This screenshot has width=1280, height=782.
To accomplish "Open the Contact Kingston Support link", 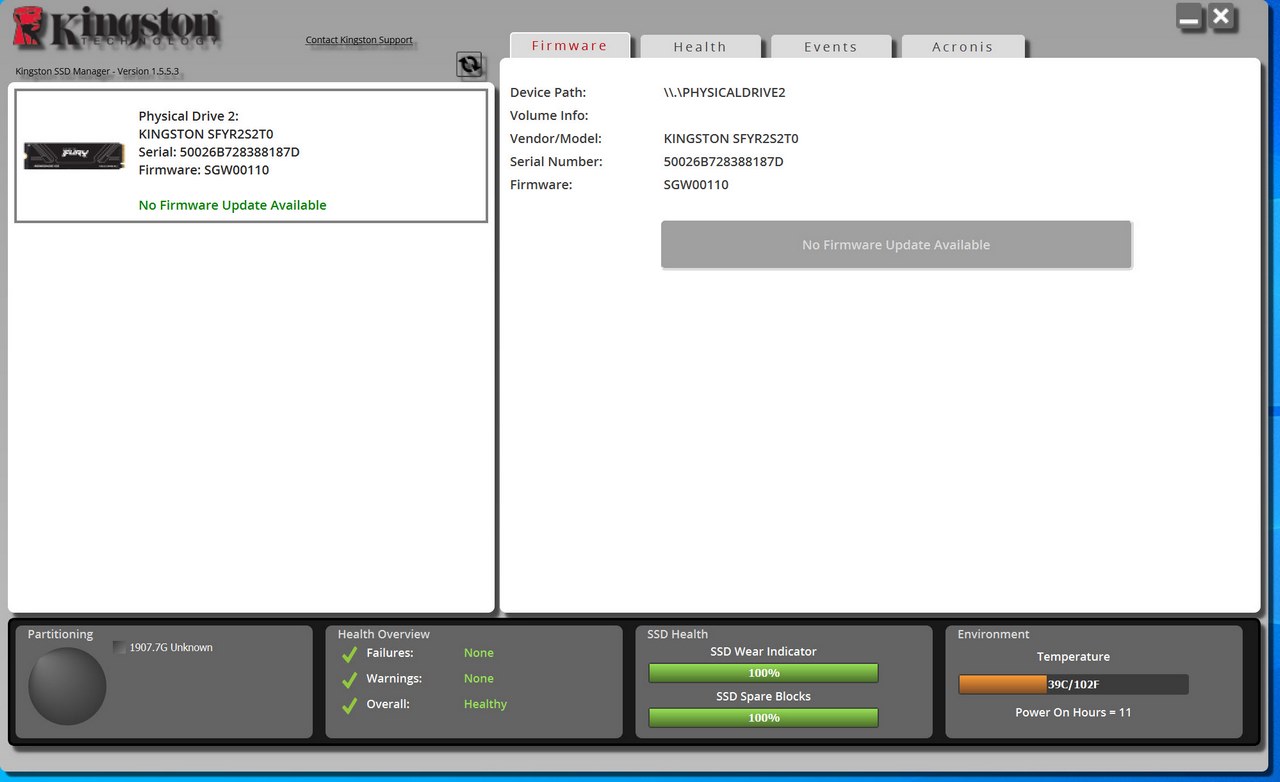I will tap(359, 40).
